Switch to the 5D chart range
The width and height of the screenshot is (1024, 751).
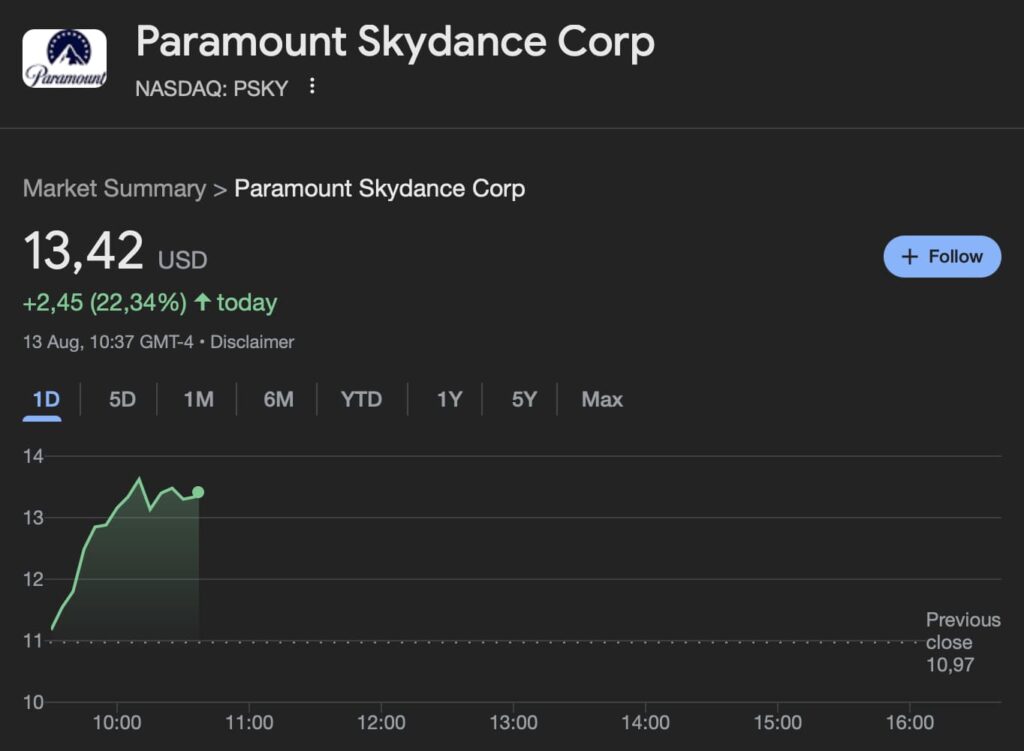[x=122, y=400]
